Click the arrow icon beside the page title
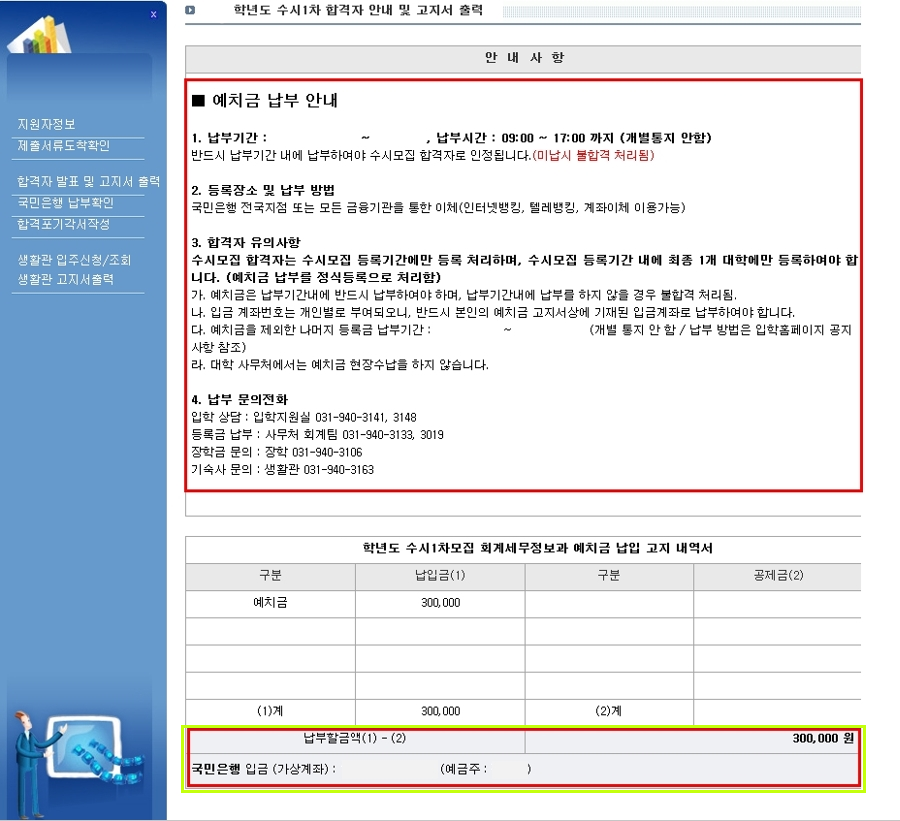900x821 pixels. click(x=190, y=11)
